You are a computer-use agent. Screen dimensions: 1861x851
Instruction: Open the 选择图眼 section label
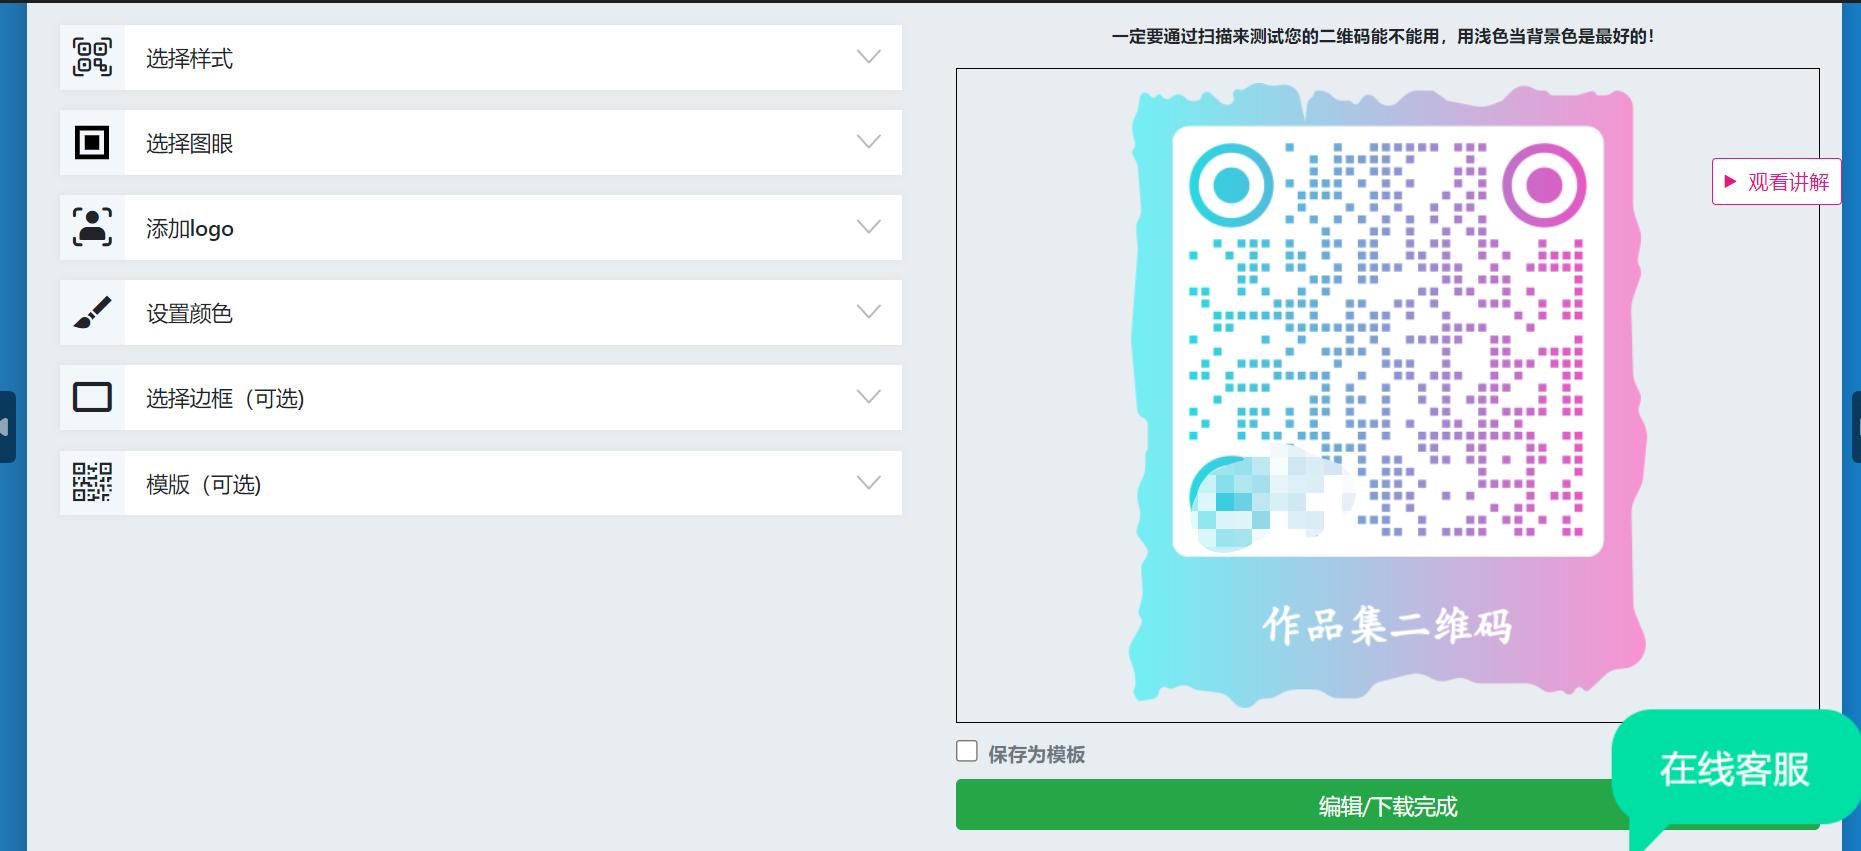[x=189, y=144]
